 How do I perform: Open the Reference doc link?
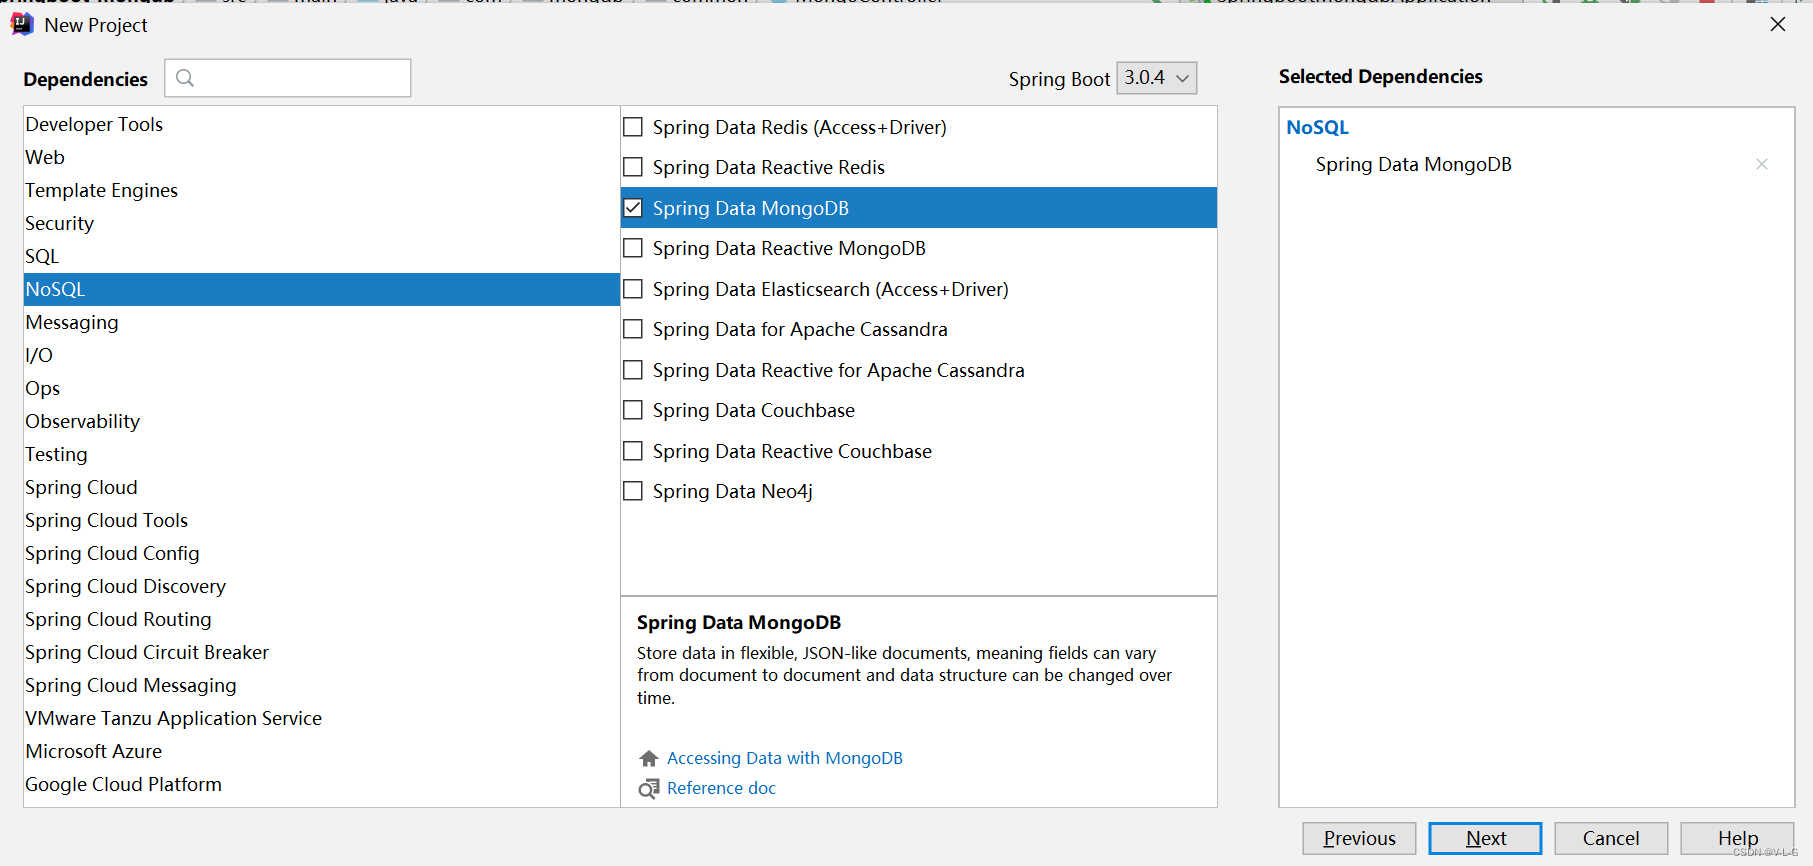[x=721, y=788]
